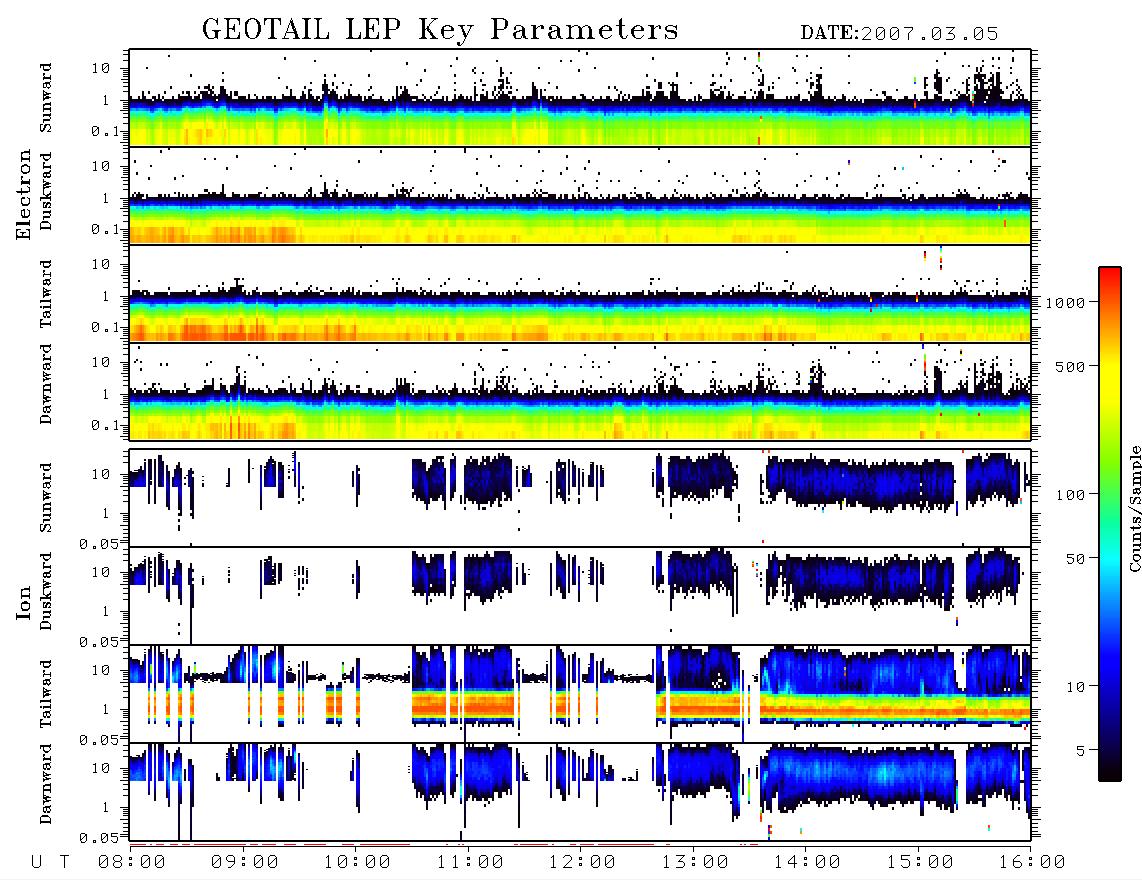Click the 500 tick on colorbar
Screen dimensions: 1142x880
tap(1070, 366)
